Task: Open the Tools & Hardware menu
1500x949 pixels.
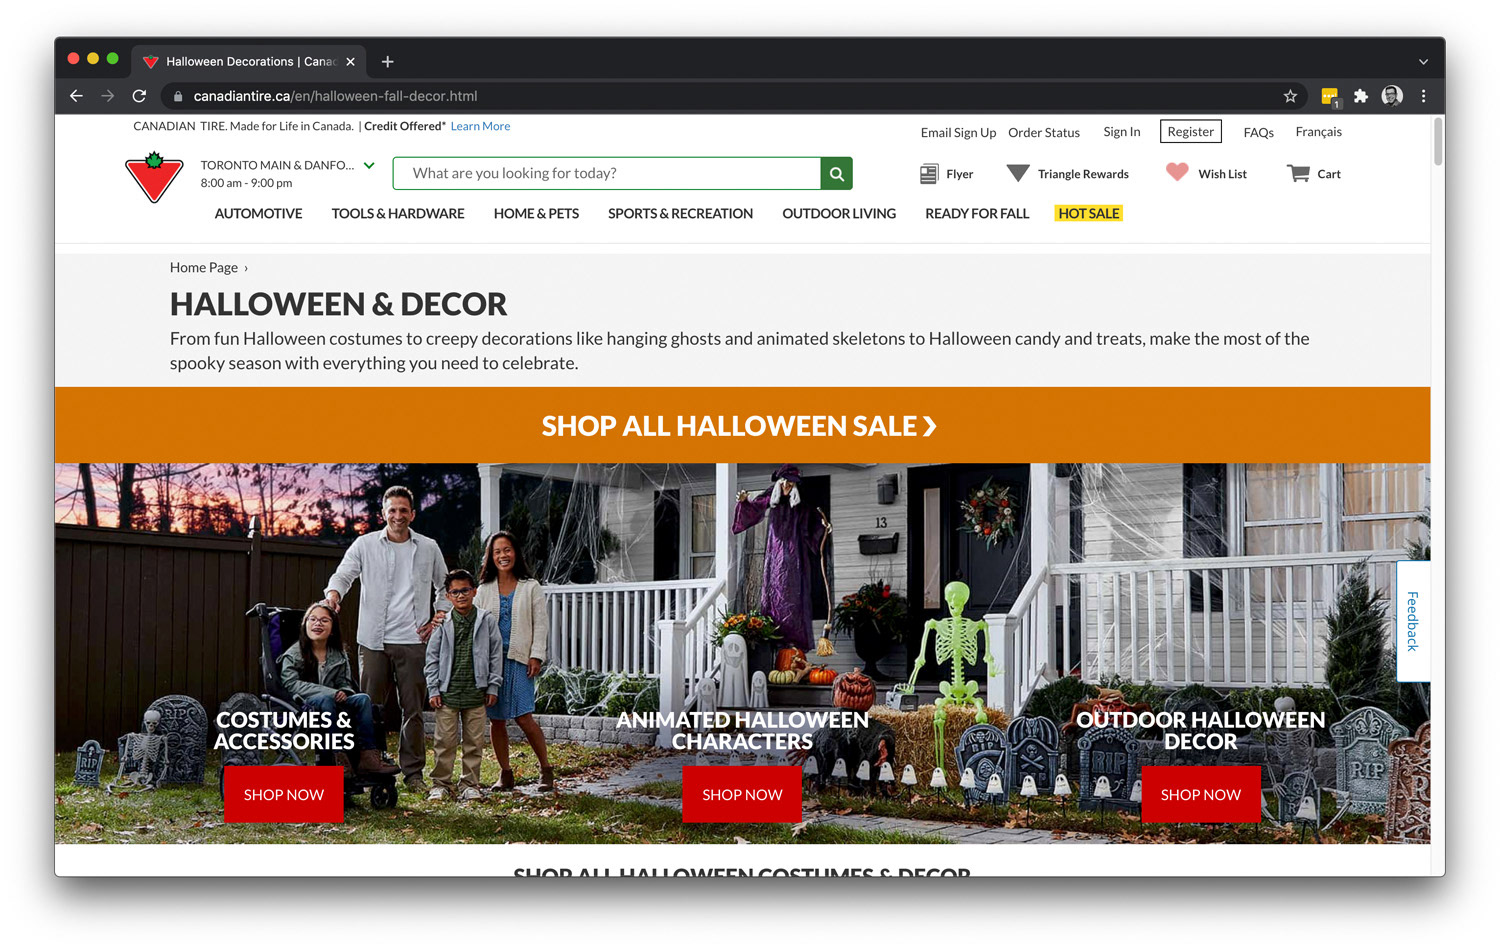Action: (x=398, y=213)
